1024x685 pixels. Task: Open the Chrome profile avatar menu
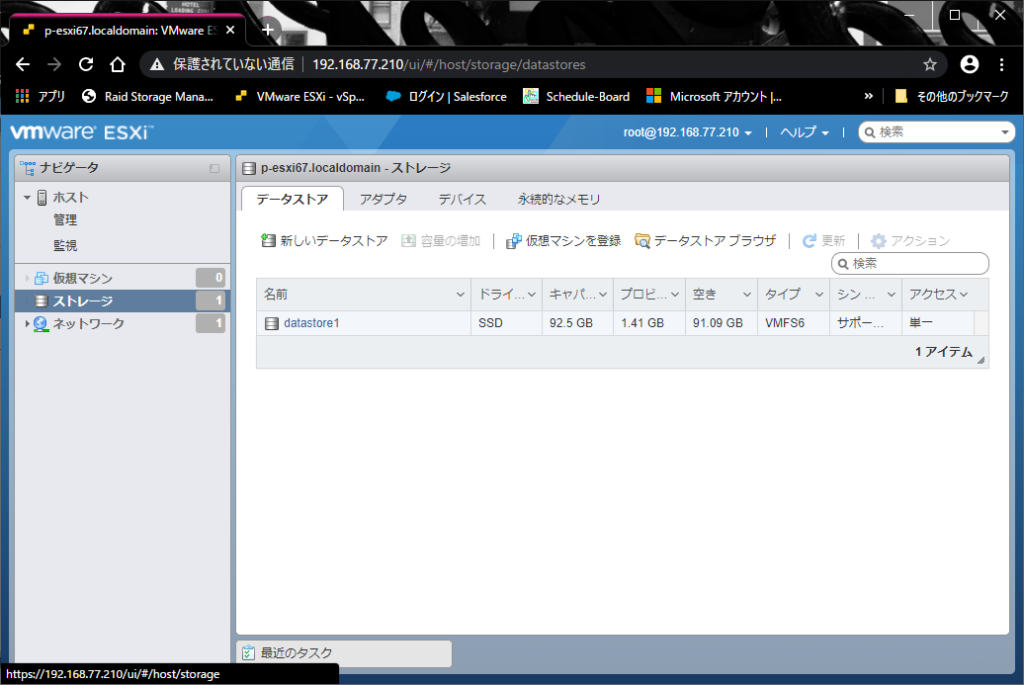969,64
